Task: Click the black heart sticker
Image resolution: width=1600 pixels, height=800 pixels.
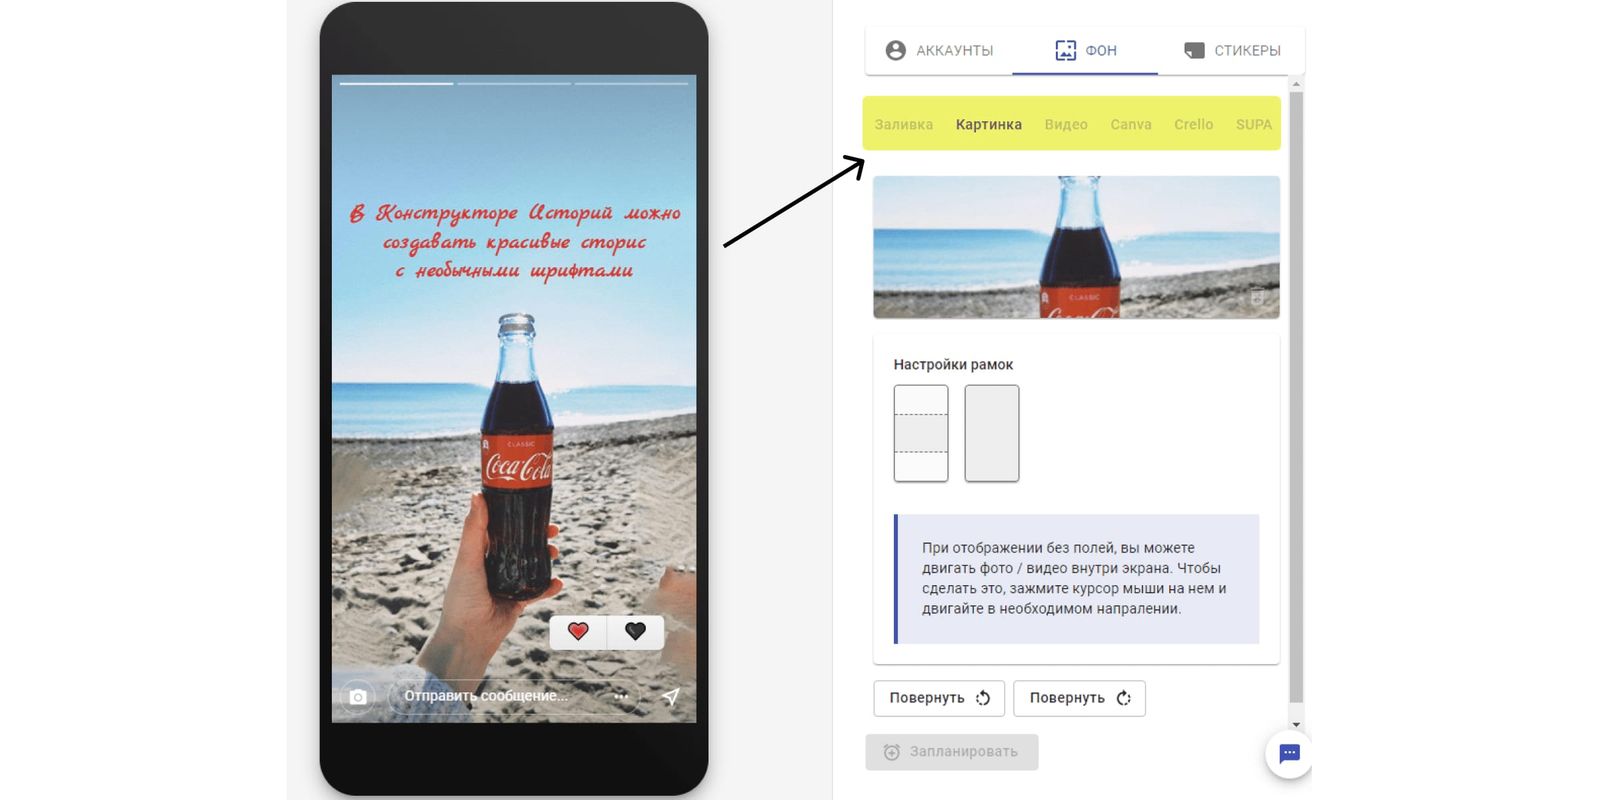Action: (x=635, y=631)
